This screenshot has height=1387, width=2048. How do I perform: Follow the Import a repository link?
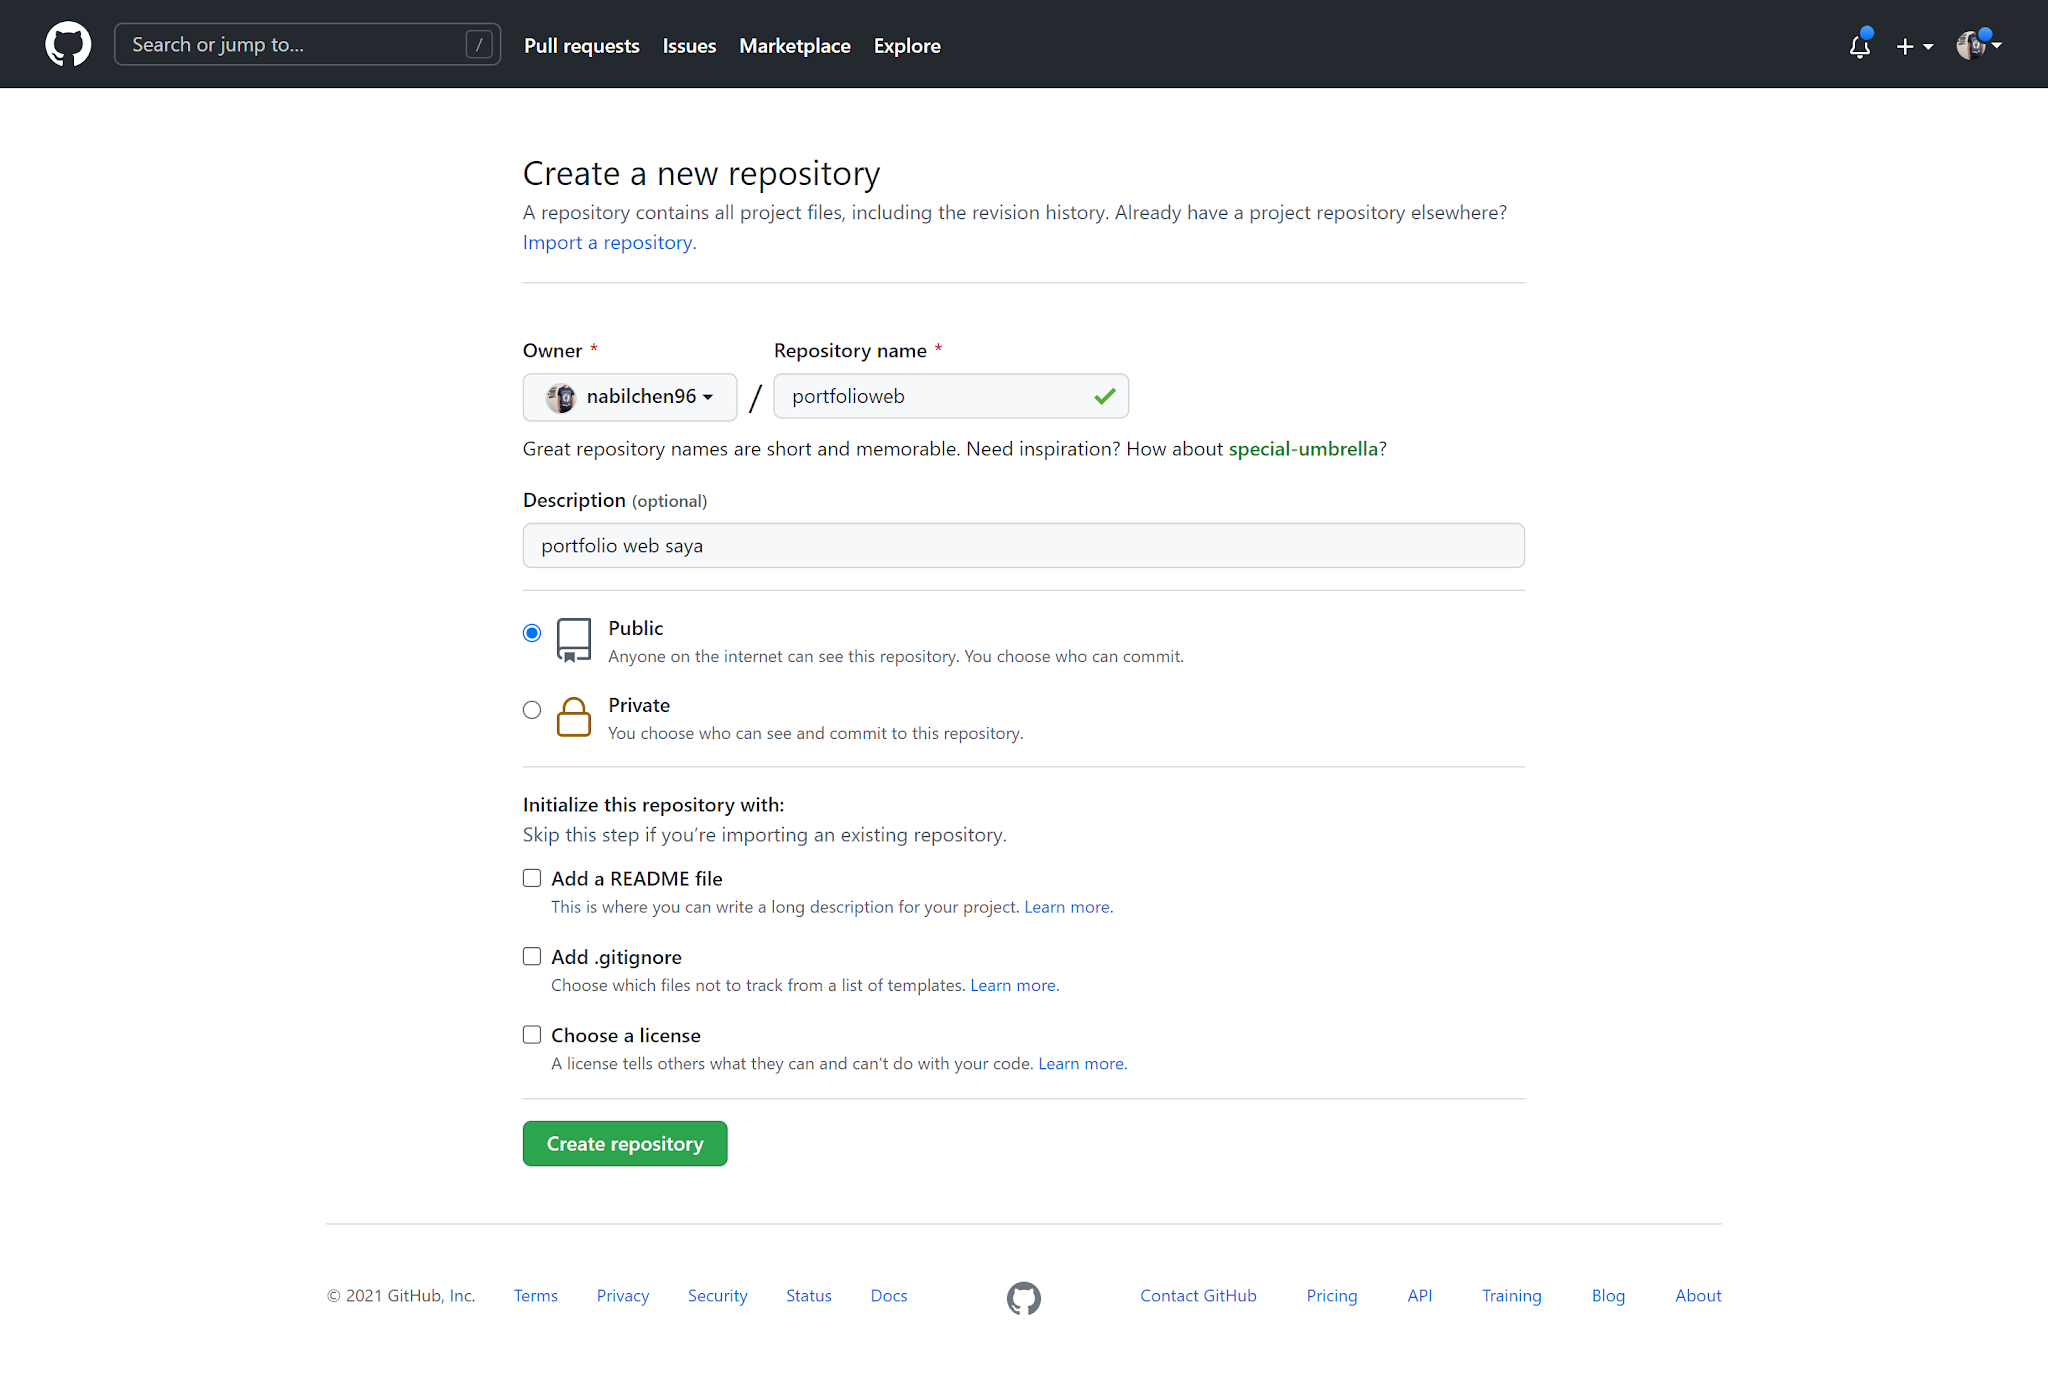pos(609,242)
